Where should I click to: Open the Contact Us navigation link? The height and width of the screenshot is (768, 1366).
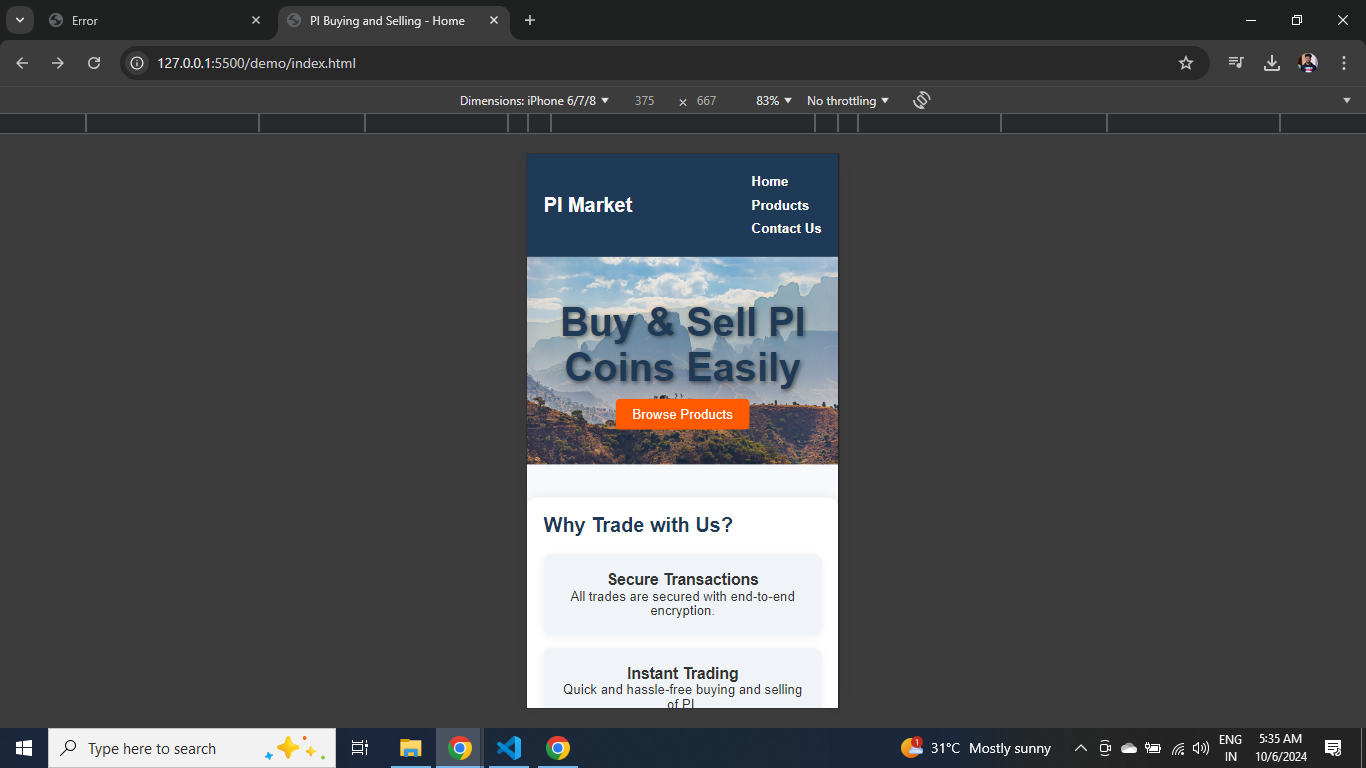click(786, 228)
